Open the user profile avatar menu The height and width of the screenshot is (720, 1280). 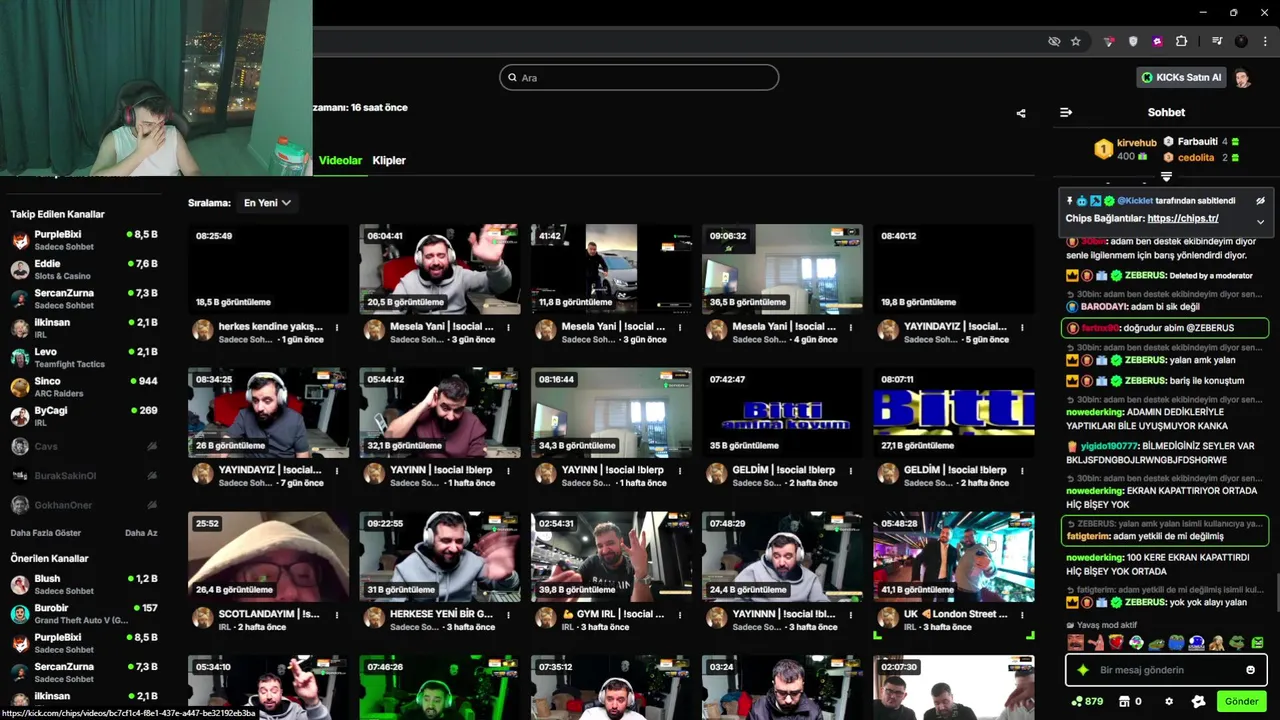point(1242,78)
